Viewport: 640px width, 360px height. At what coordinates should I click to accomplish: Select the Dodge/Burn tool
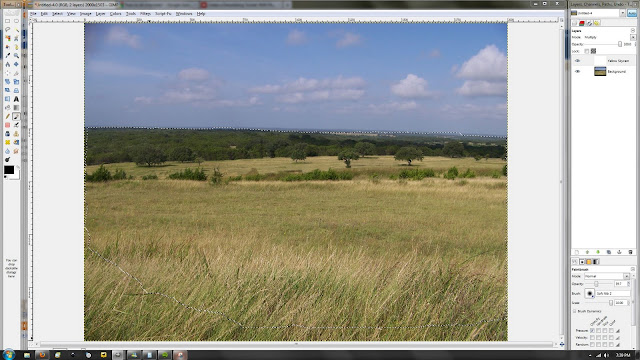pos(7,160)
